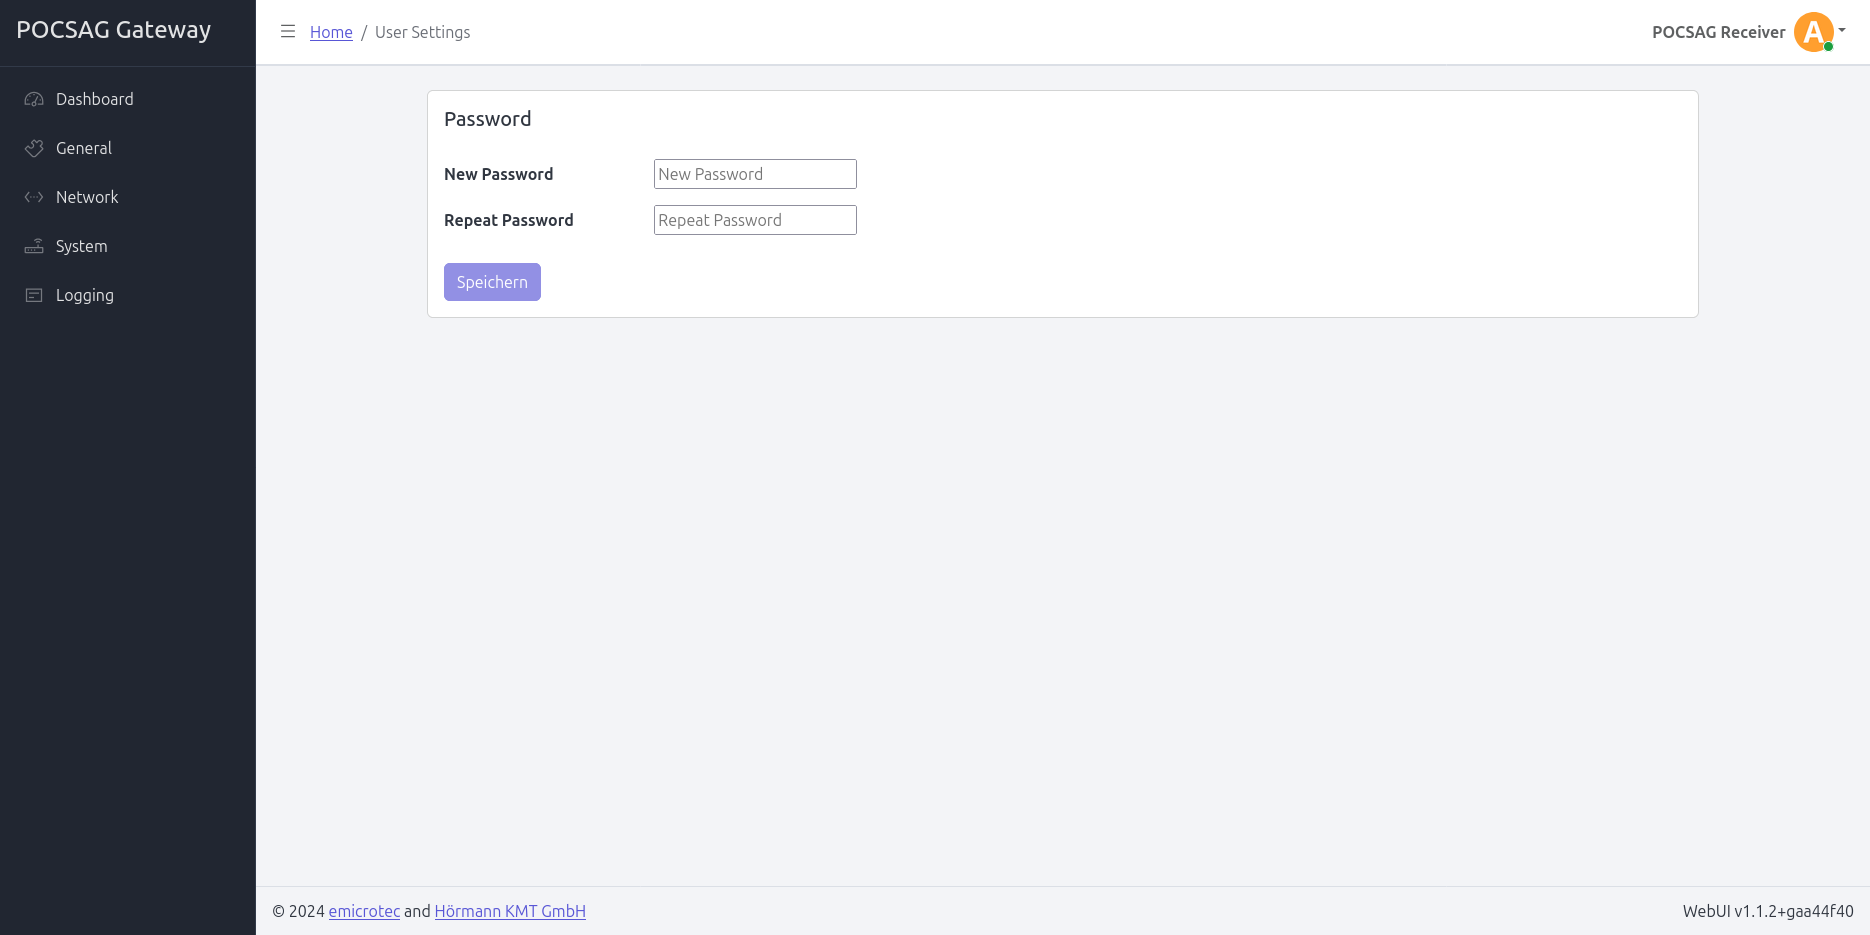Viewport: 1870px width, 935px height.
Task: Click the POCSAG Gateway brand title
Action: (114, 30)
